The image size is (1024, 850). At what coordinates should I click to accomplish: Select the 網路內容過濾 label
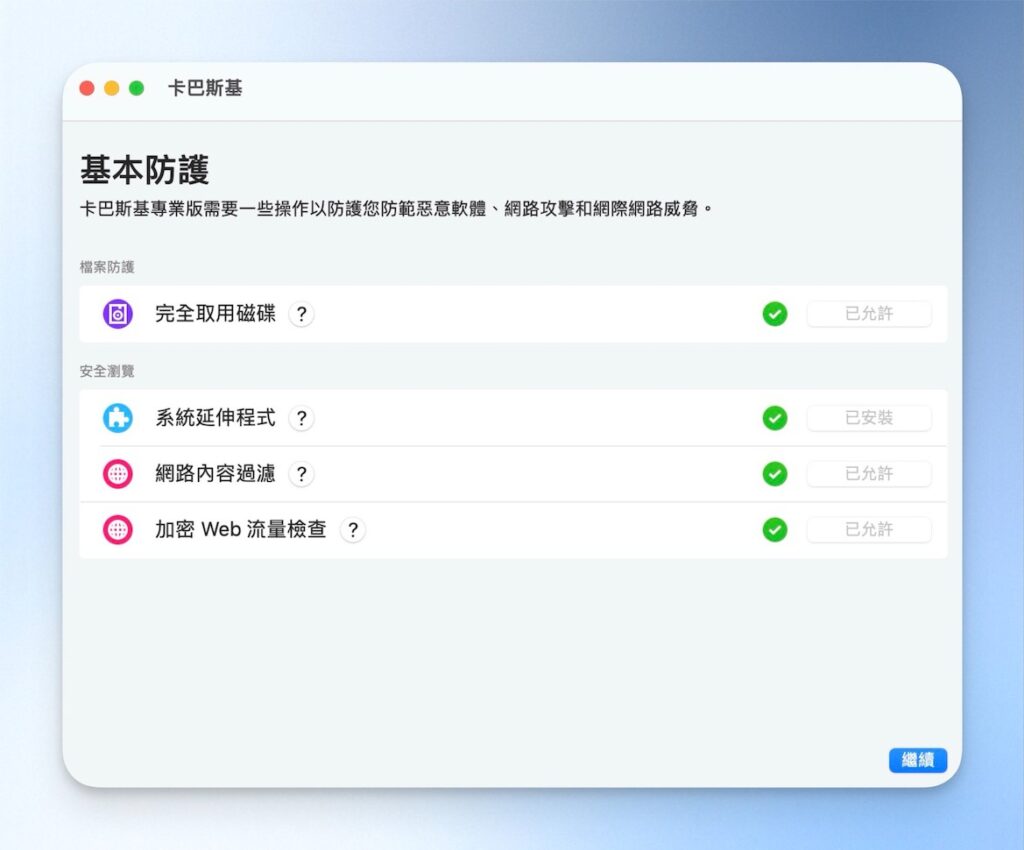(216, 474)
